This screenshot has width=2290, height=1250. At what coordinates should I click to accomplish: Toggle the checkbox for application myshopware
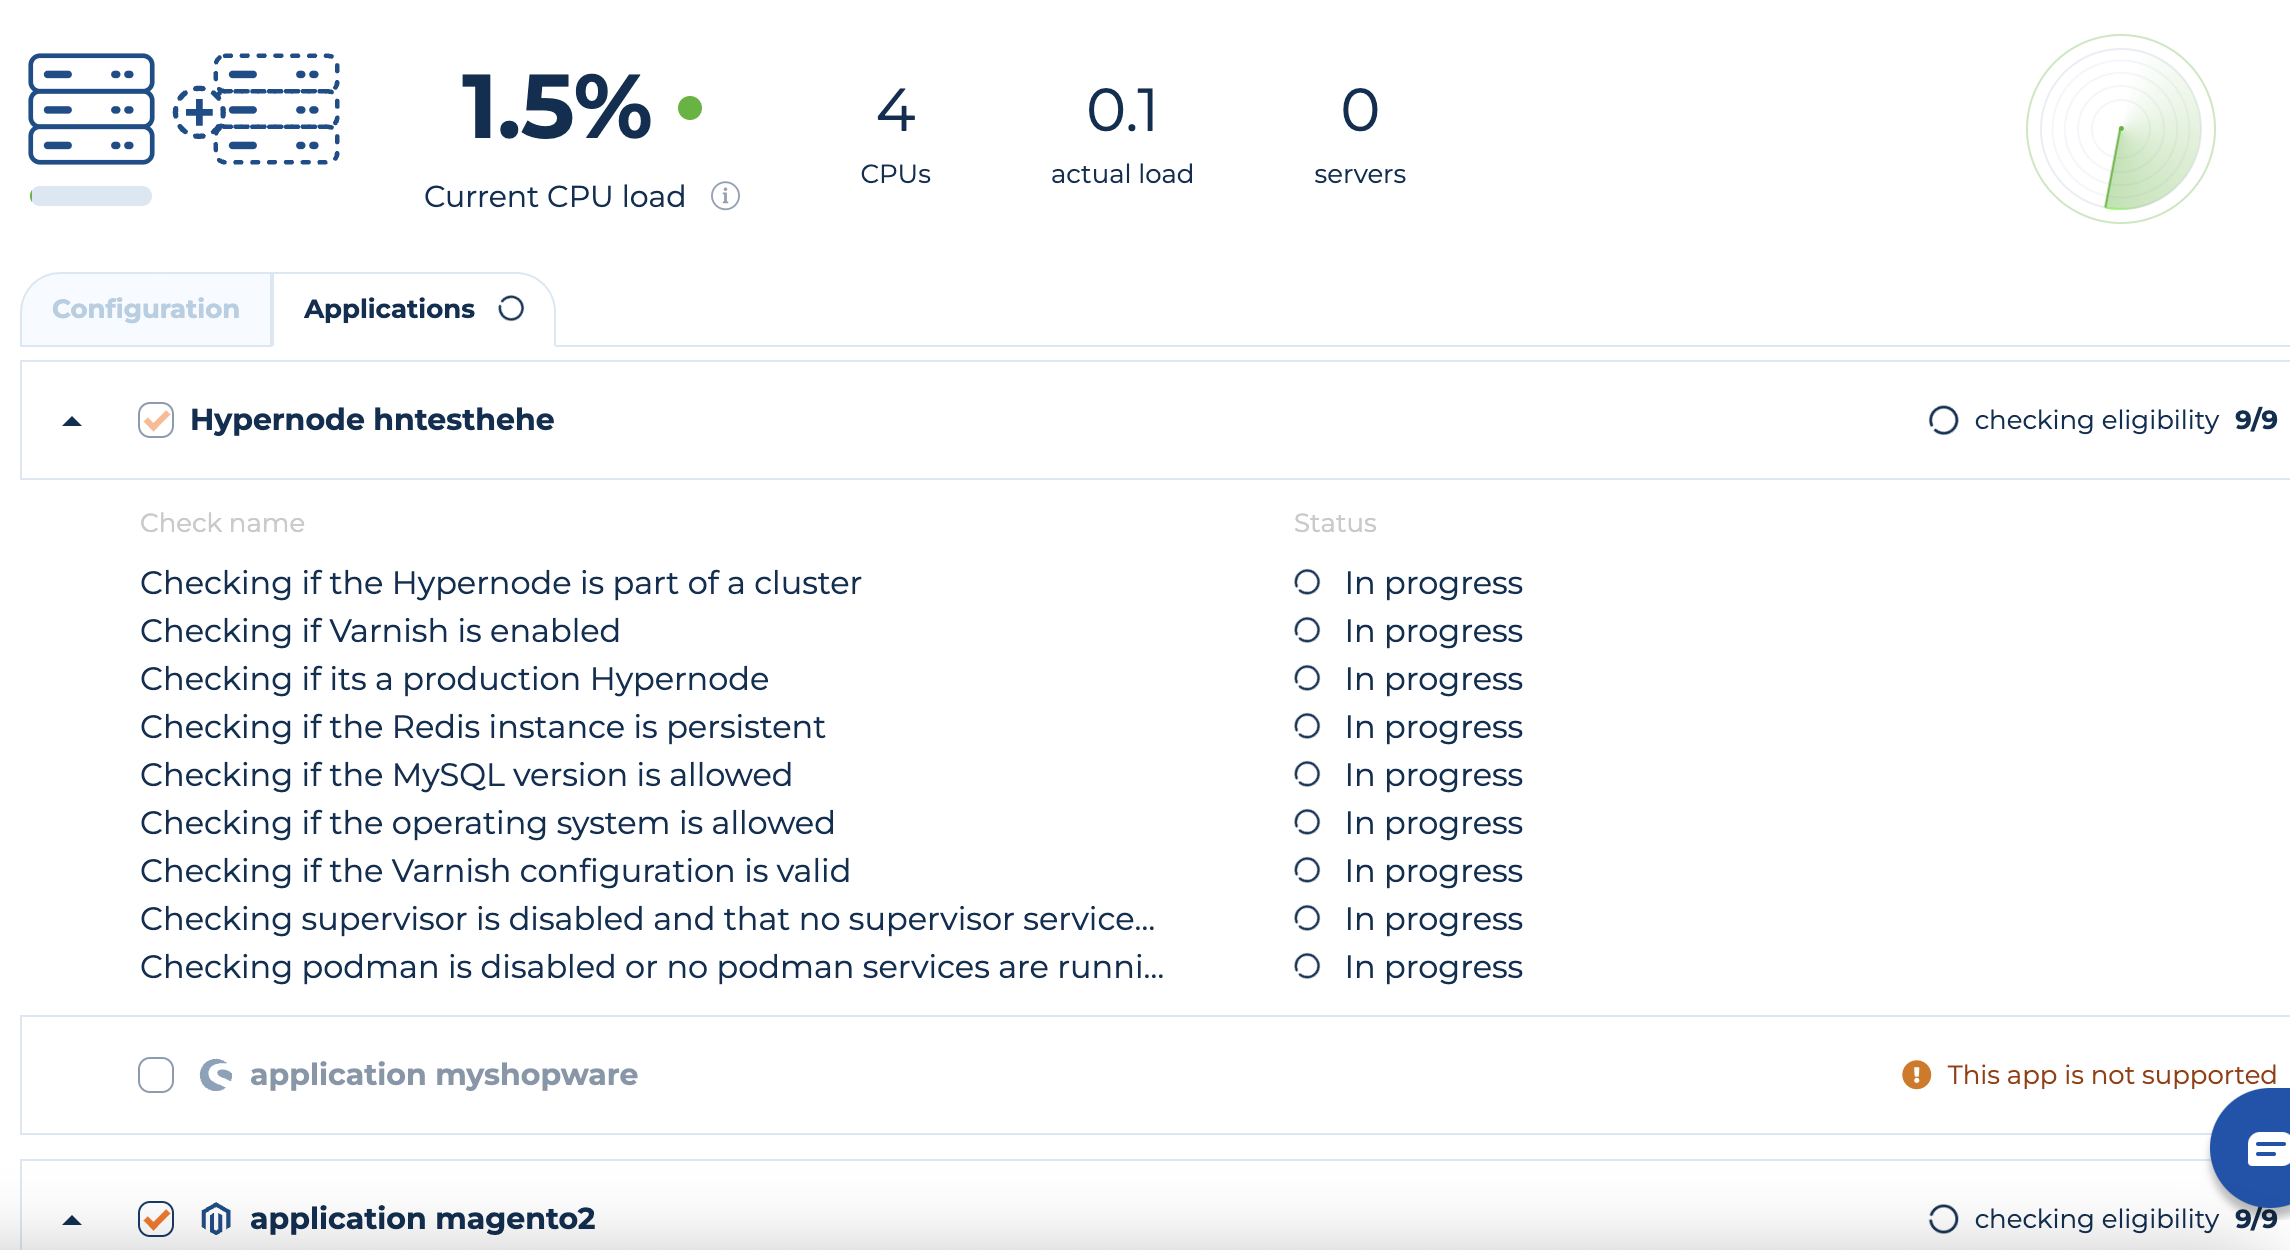[155, 1075]
